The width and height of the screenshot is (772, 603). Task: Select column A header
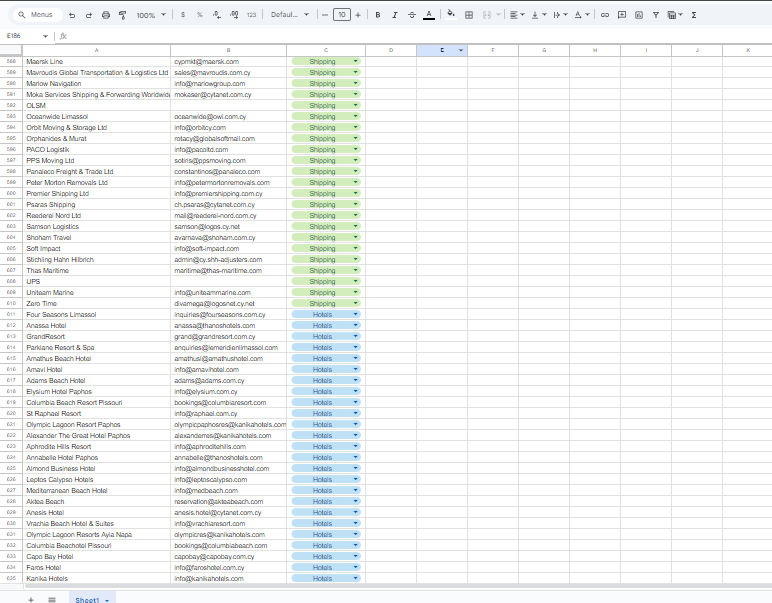click(x=96, y=50)
